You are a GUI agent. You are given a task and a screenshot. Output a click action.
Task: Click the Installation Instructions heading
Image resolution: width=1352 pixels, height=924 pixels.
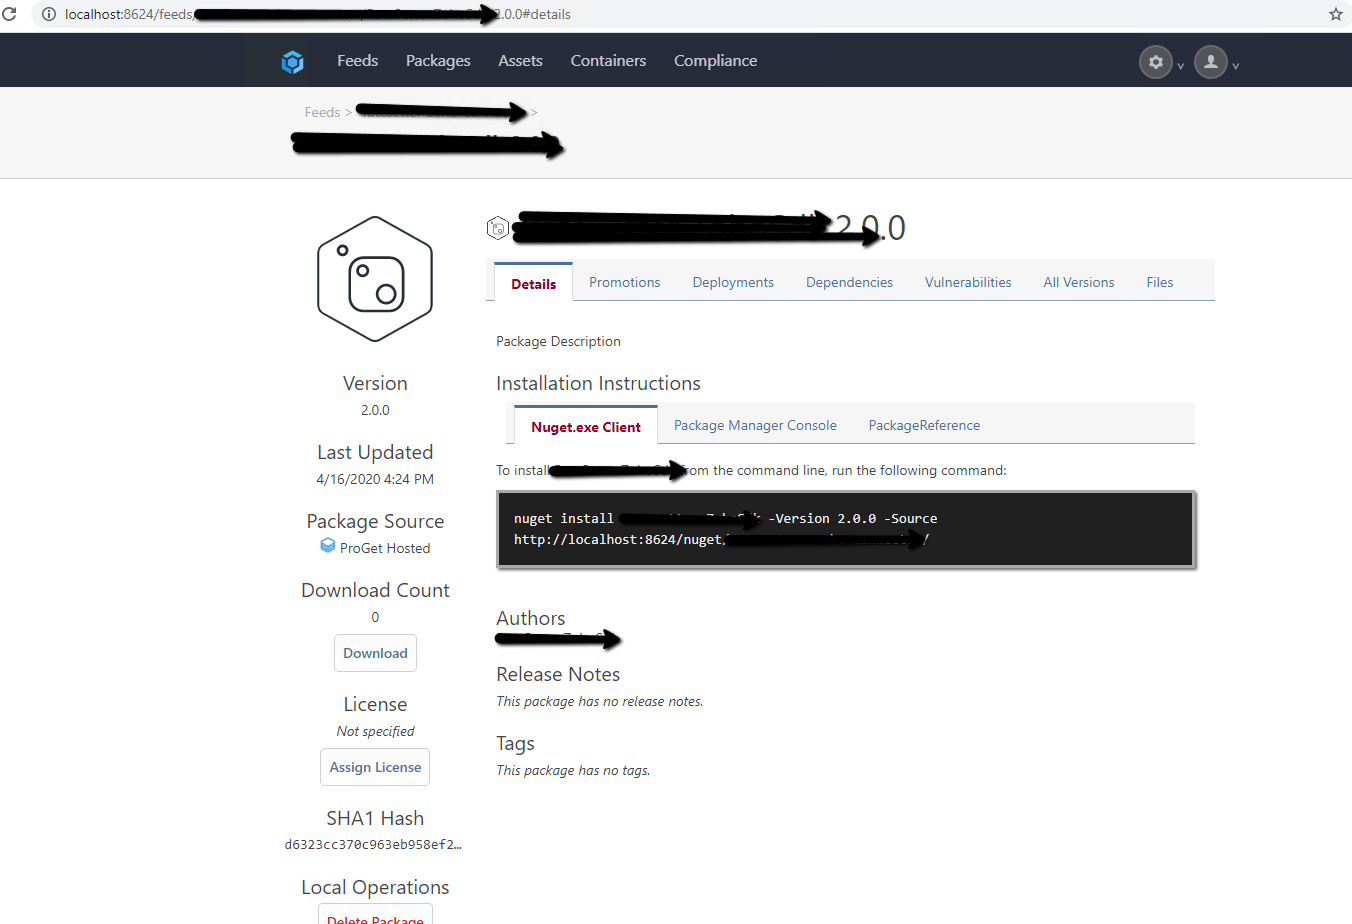pyautogui.click(x=598, y=383)
